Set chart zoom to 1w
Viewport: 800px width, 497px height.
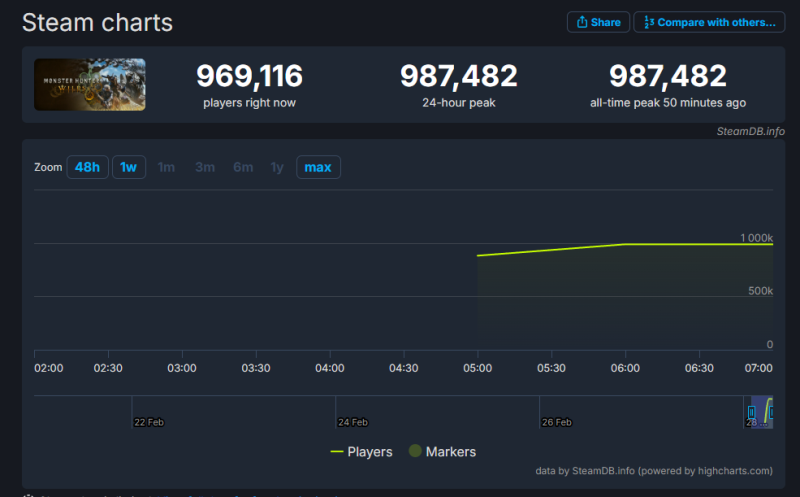[x=128, y=167]
